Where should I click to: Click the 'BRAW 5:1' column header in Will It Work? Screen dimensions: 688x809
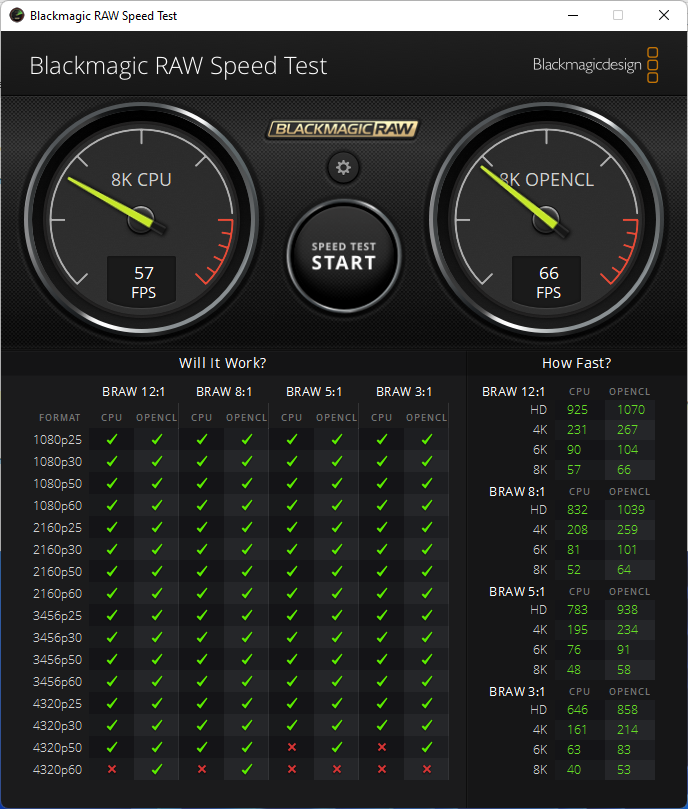pos(314,392)
